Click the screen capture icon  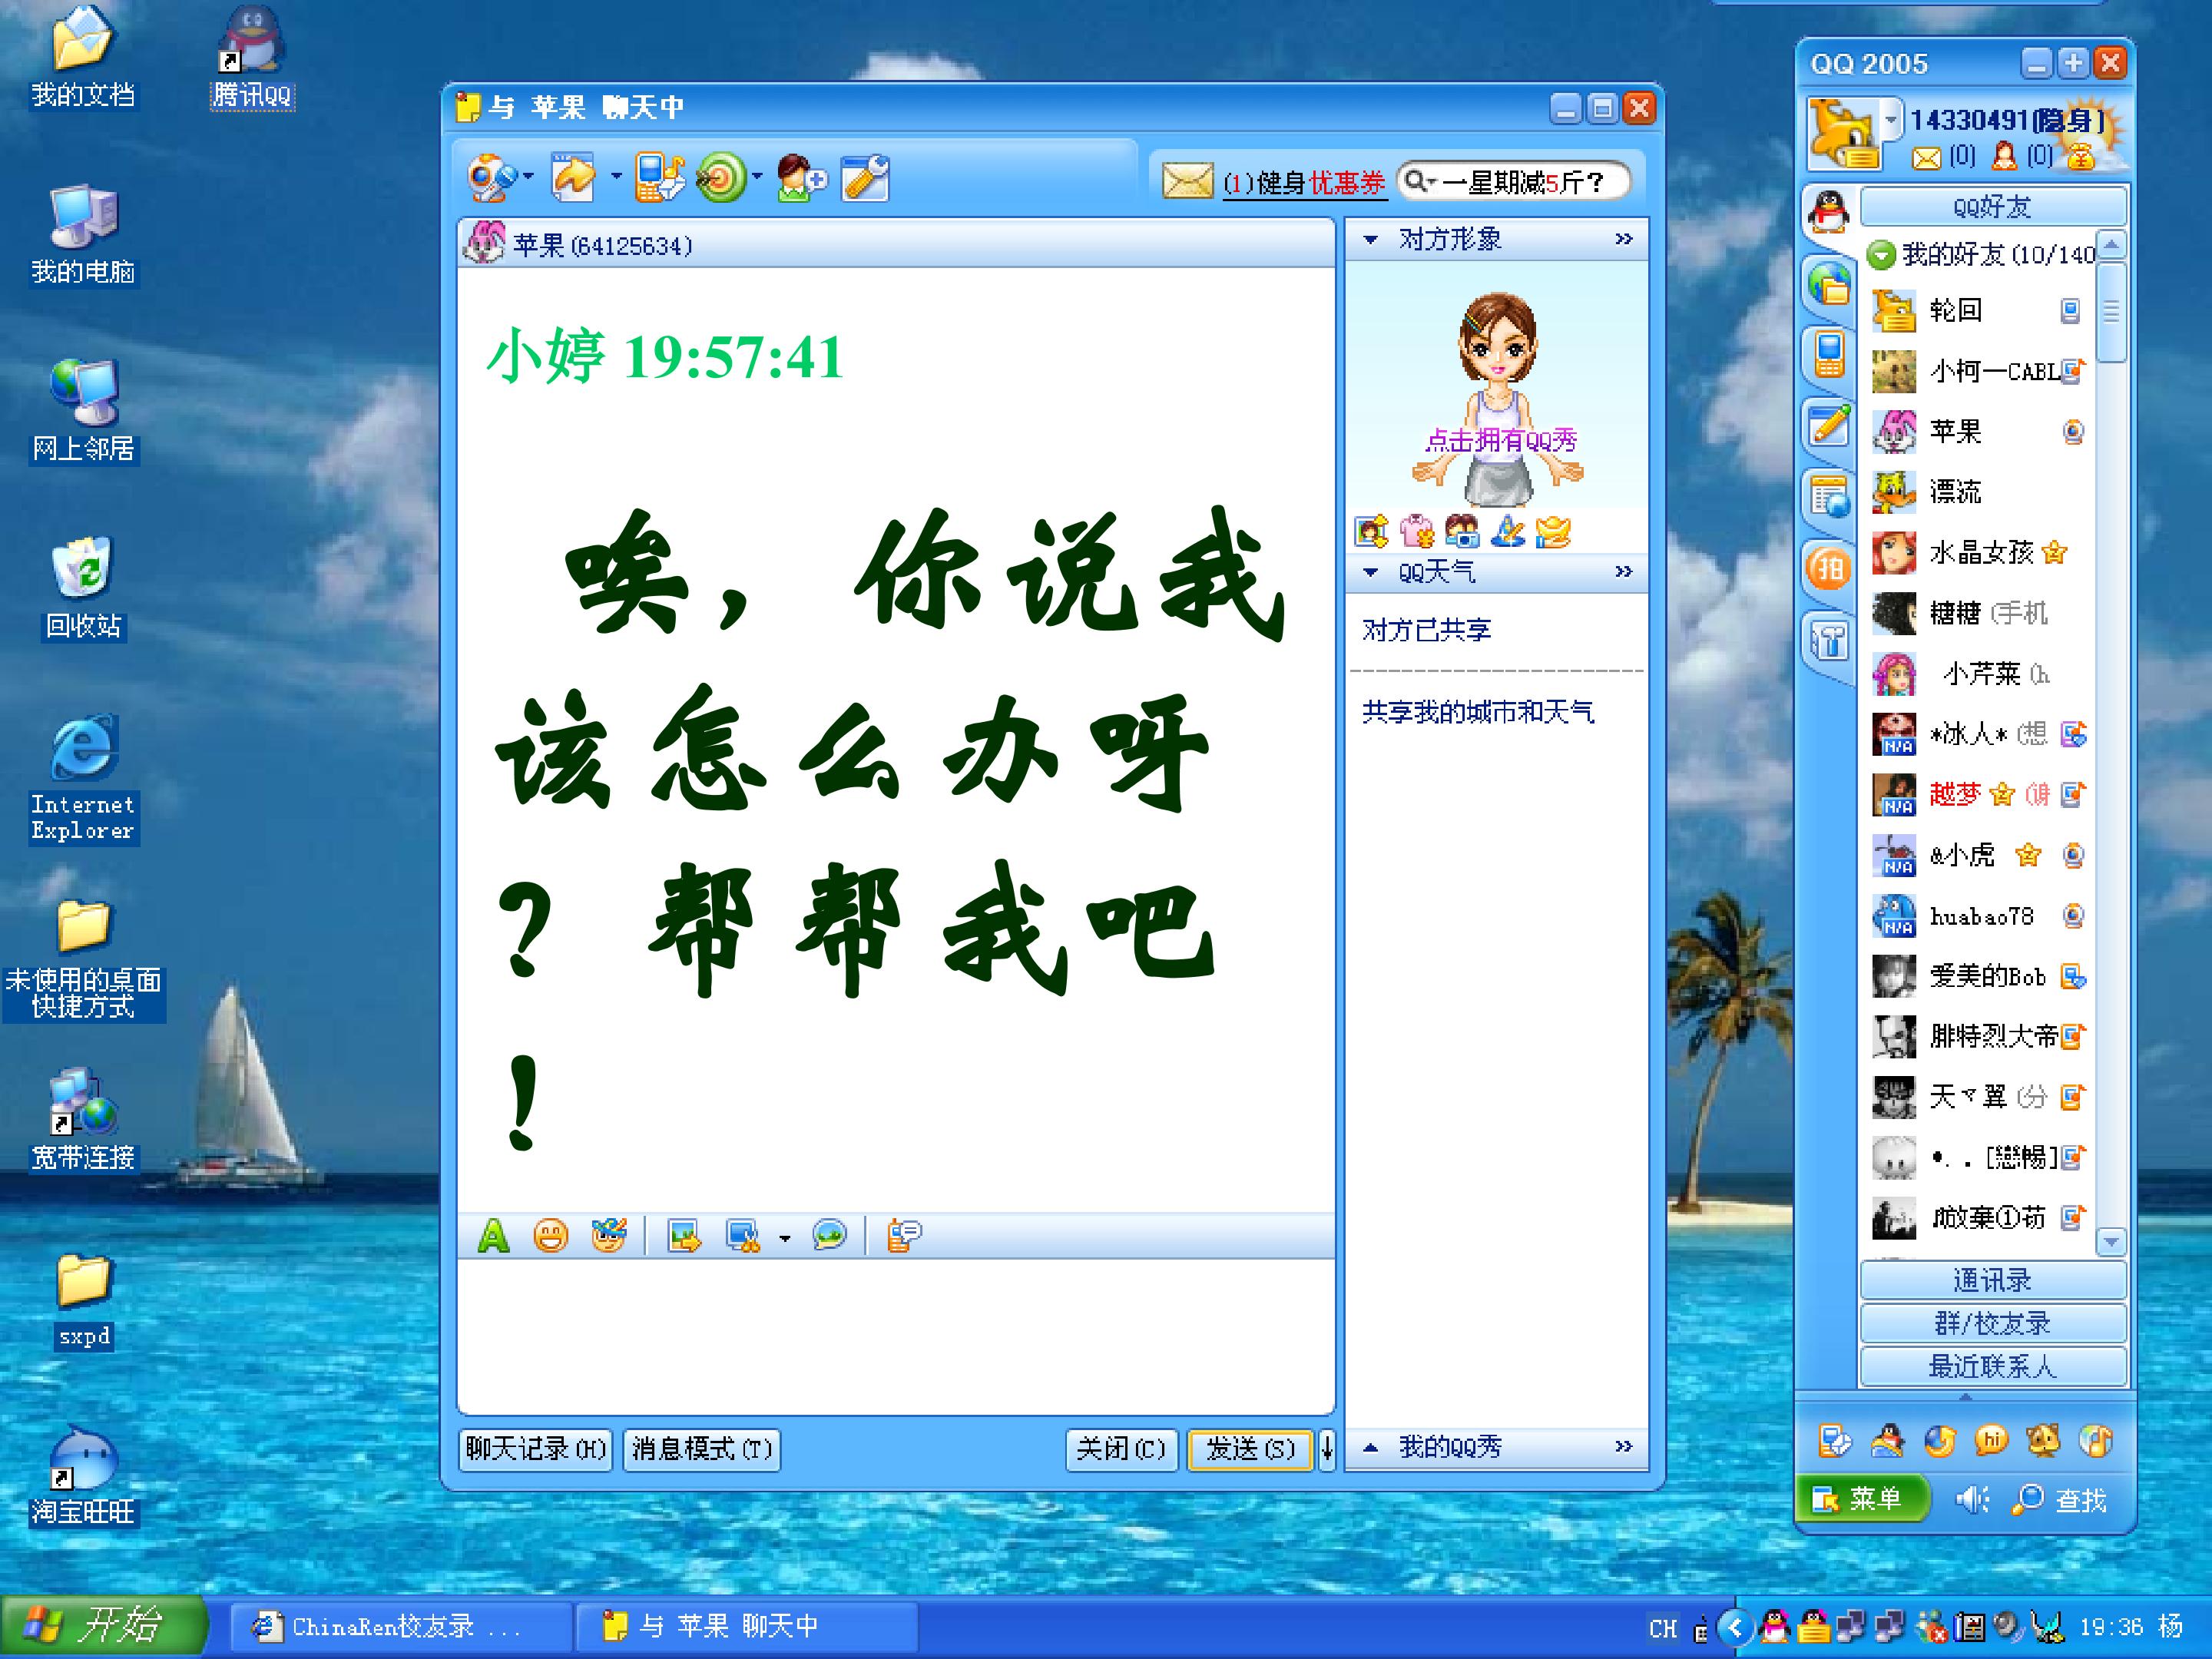(743, 1236)
